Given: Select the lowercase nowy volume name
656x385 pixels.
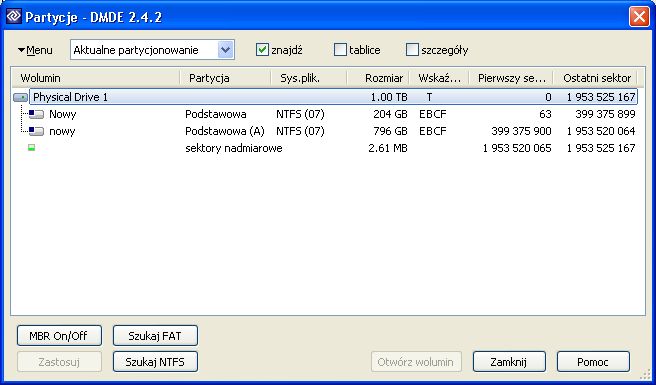Looking at the screenshot, I should 62,131.
